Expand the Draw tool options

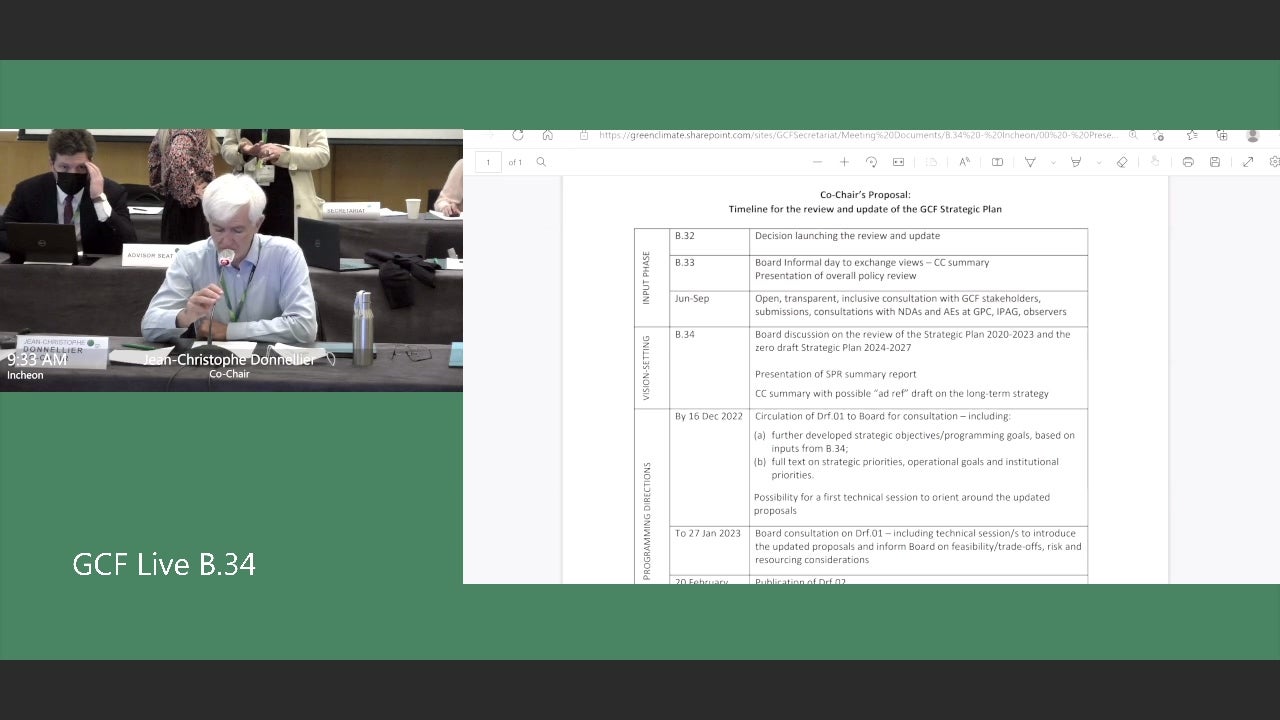pyautogui.click(x=1052, y=162)
